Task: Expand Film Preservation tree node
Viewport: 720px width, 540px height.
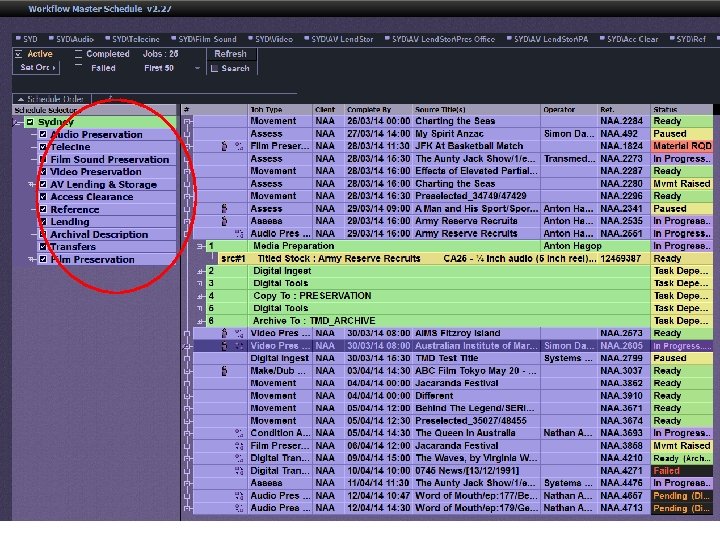Action: pyautogui.click(x=32, y=259)
